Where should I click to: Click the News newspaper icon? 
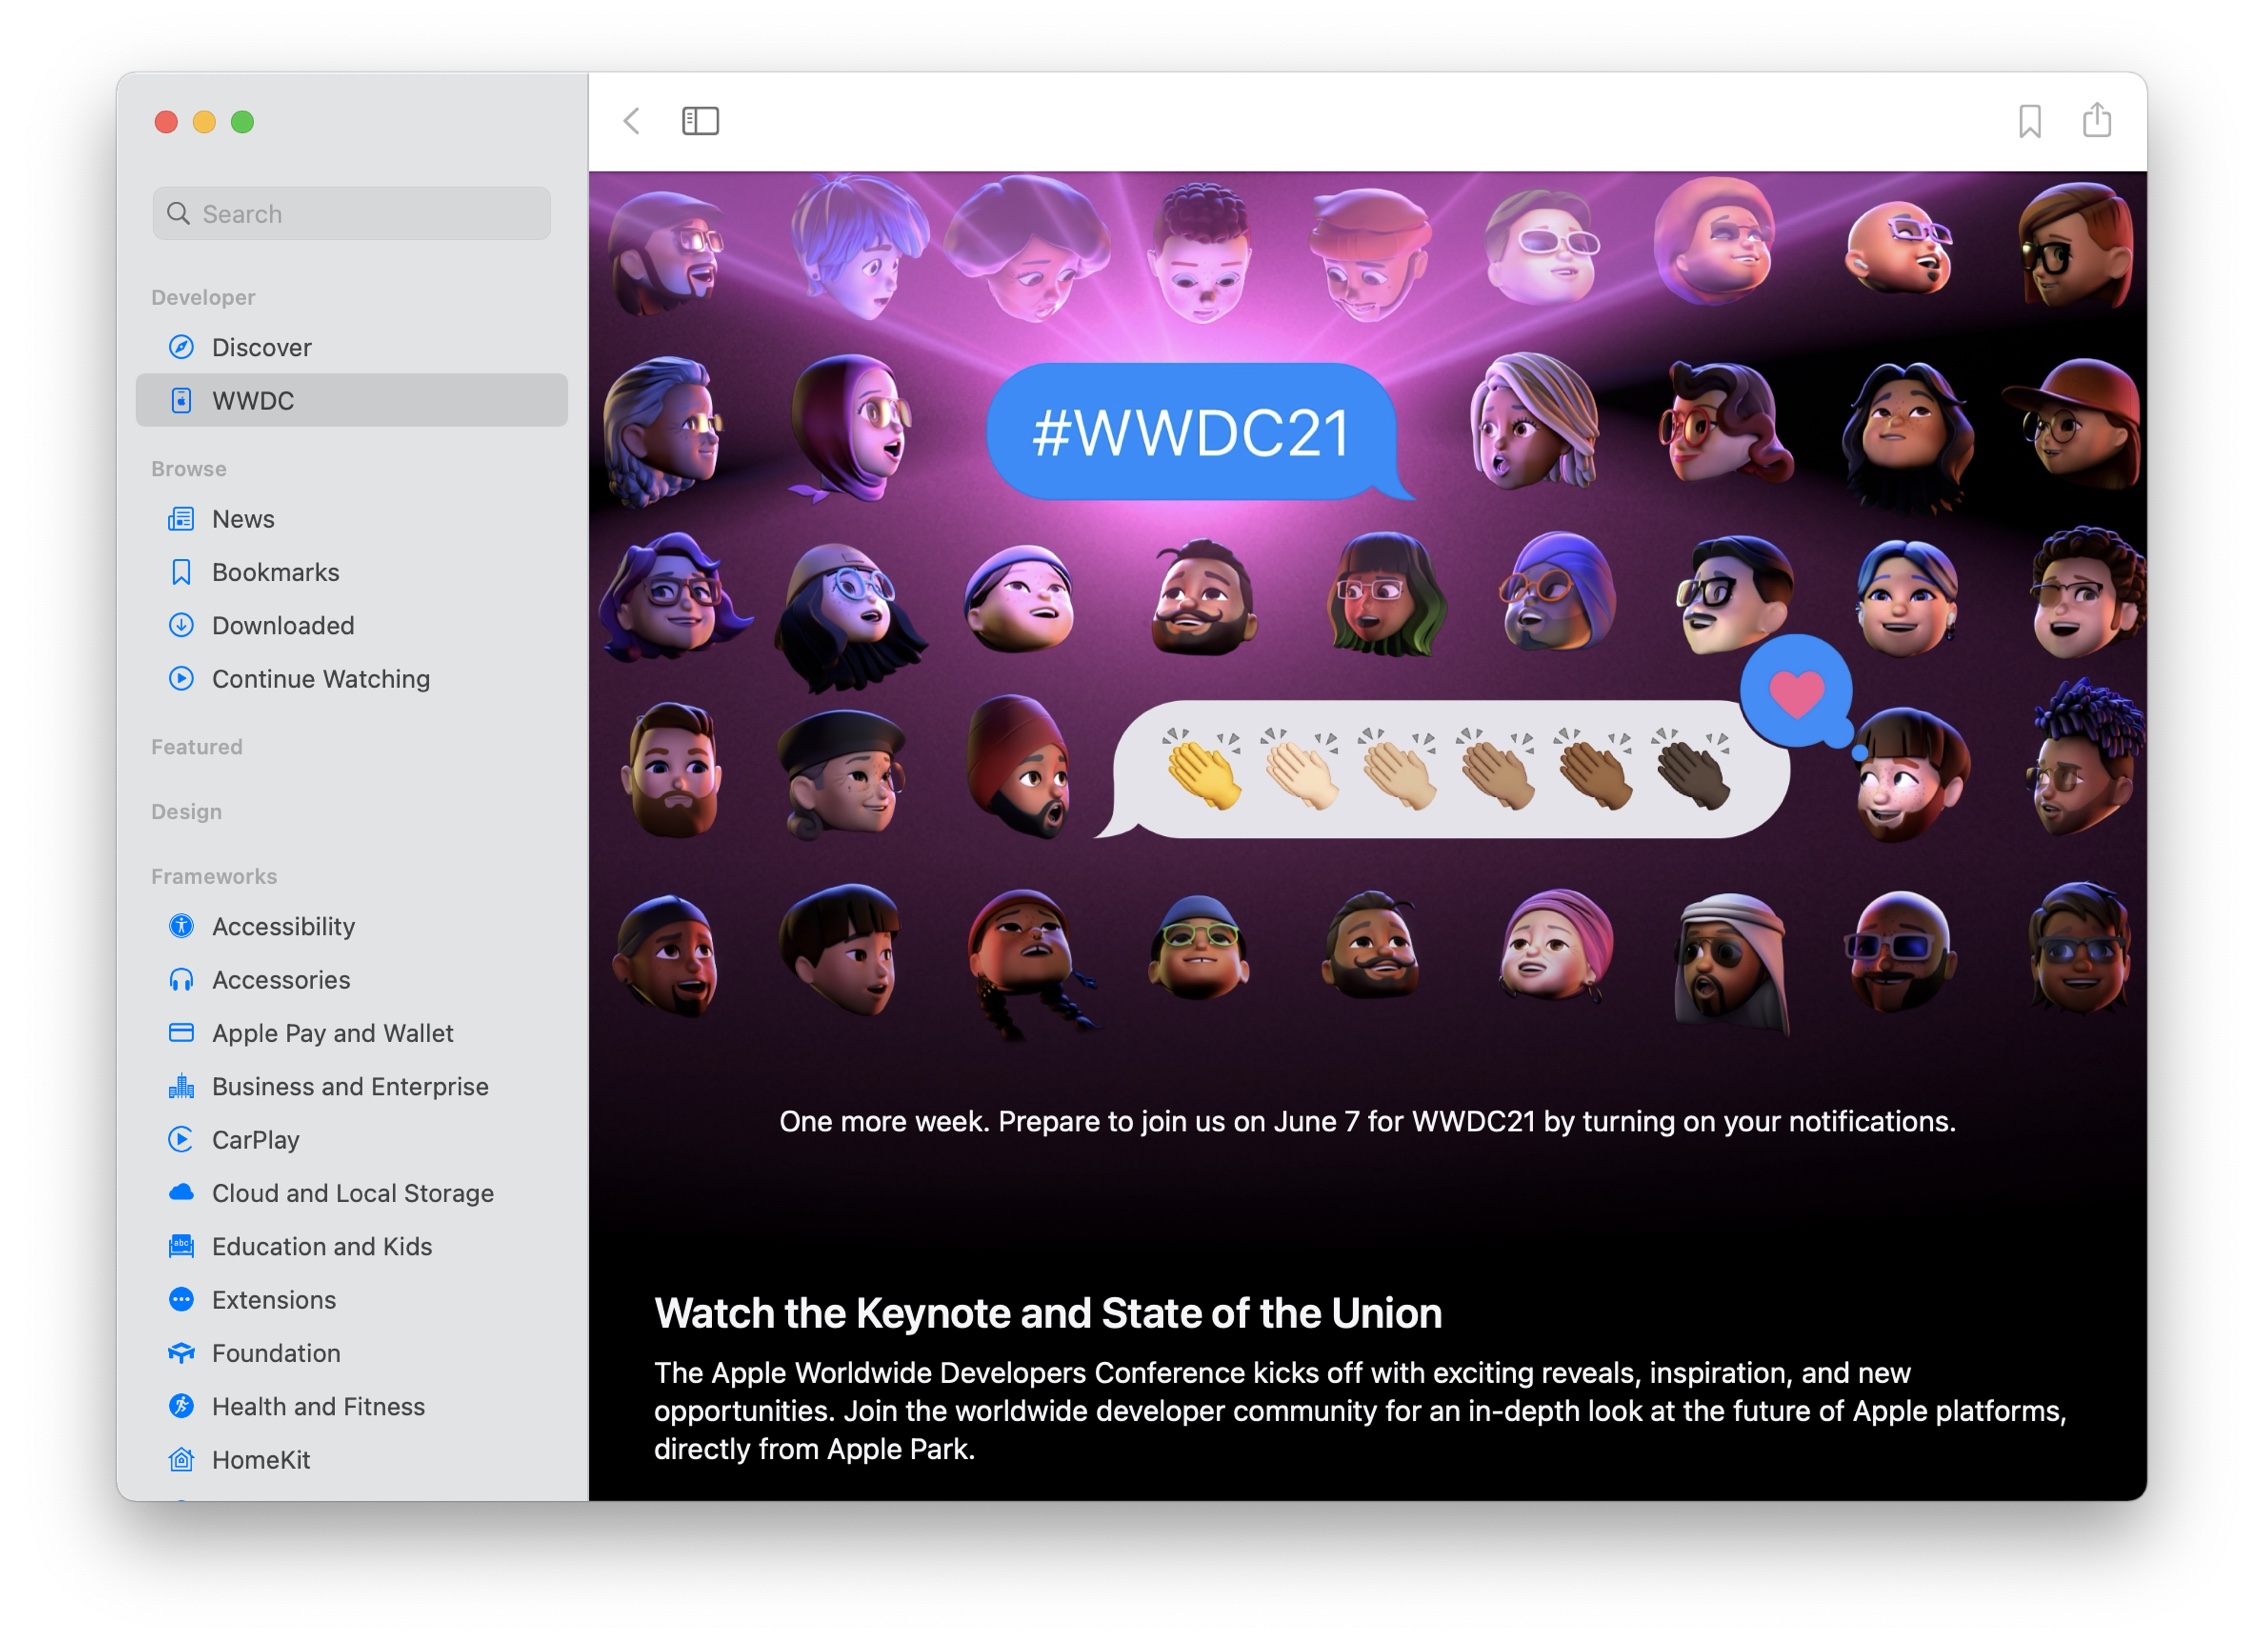click(181, 518)
